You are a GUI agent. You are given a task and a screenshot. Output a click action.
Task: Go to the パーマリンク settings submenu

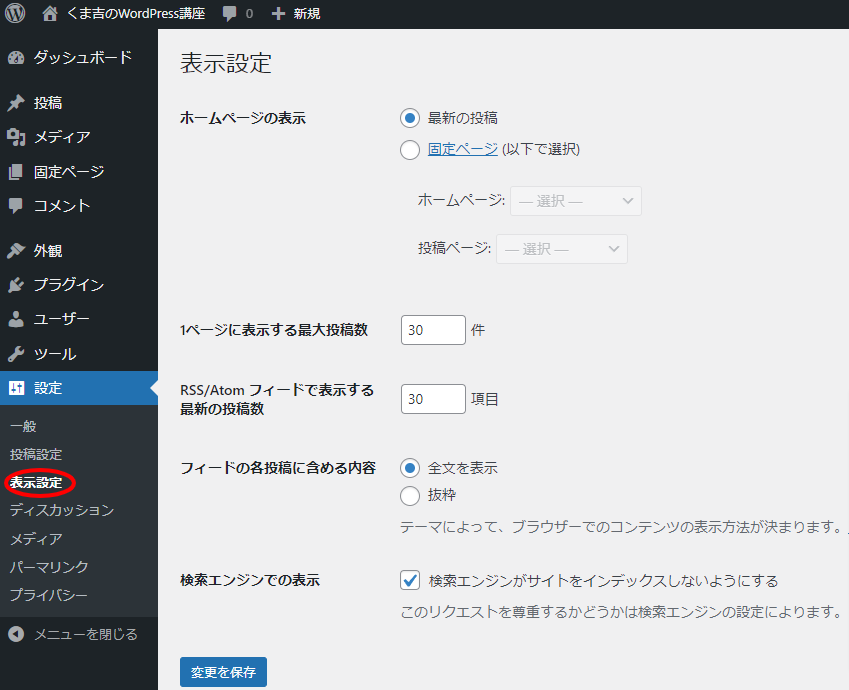tap(49, 567)
